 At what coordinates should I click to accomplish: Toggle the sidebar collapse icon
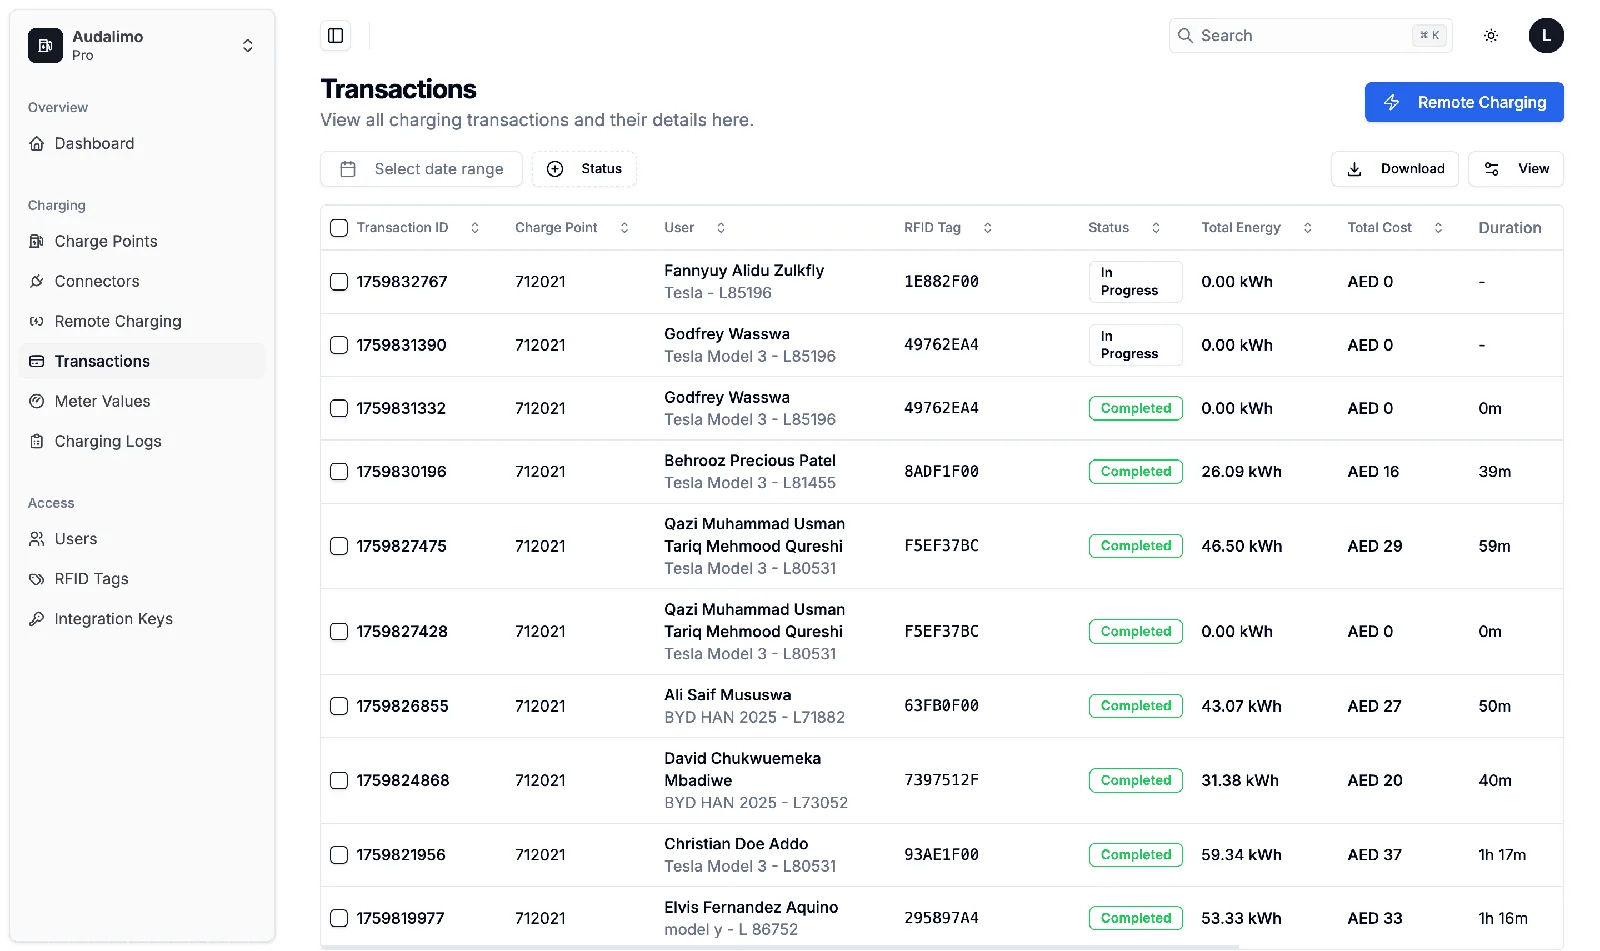336,36
